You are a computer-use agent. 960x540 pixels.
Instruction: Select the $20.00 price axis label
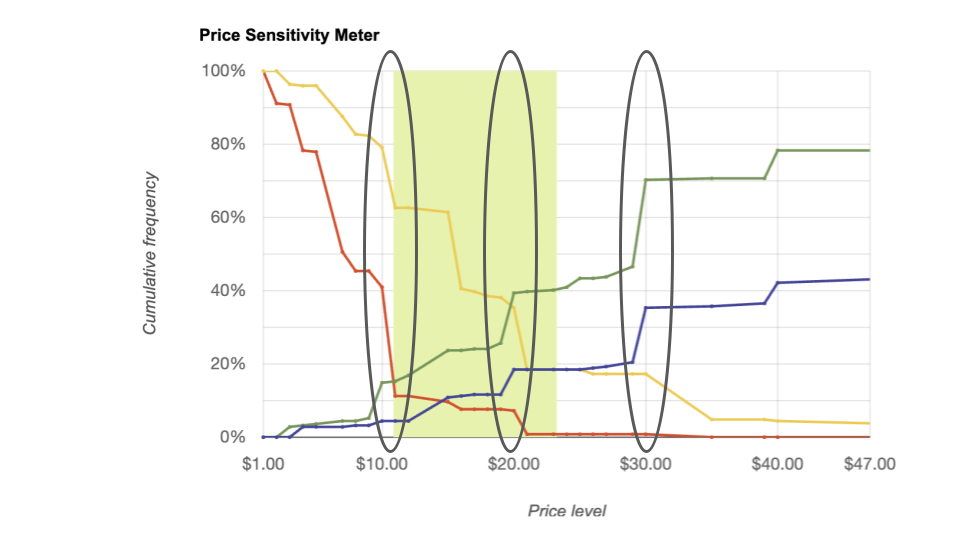514,464
